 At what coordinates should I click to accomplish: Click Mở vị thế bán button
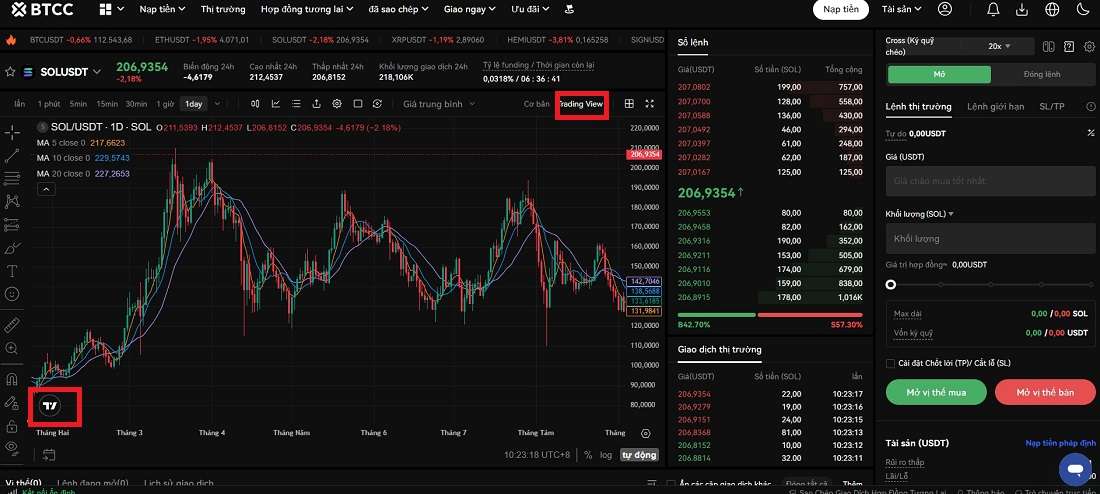pos(1045,392)
